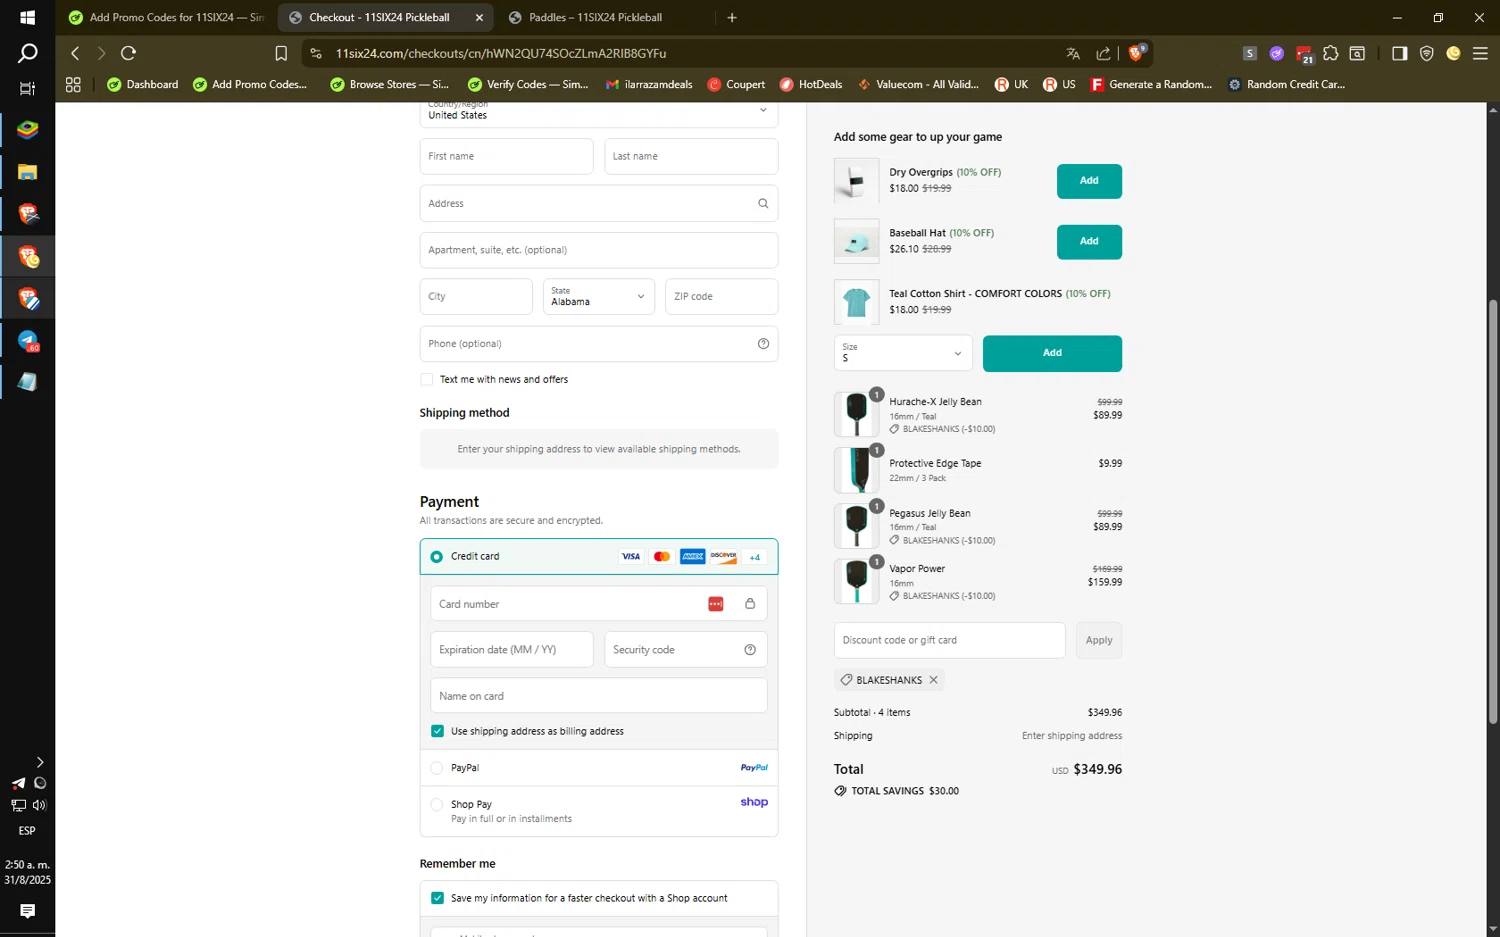Click the share page icon
The width and height of the screenshot is (1500, 937).
click(x=1103, y=53)
